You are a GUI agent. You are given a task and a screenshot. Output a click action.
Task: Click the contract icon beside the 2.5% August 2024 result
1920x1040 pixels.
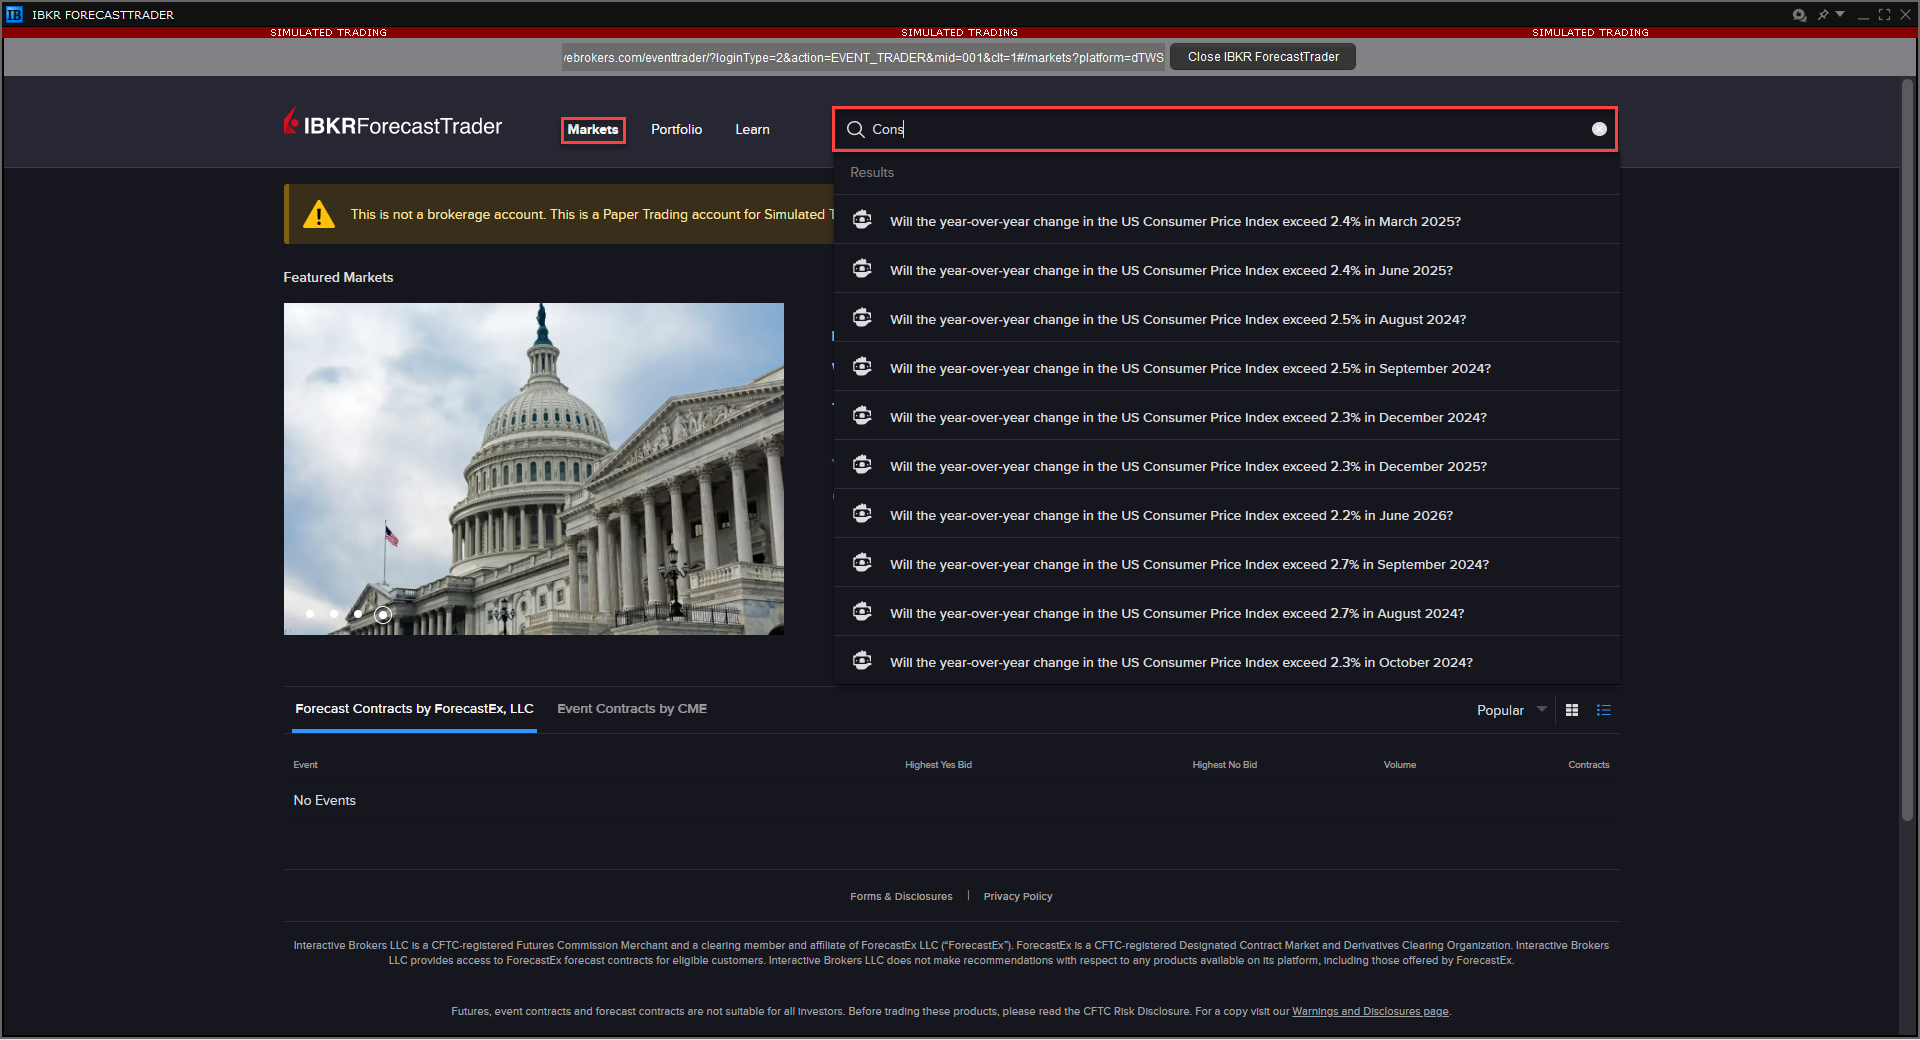(x=862, y=318)
